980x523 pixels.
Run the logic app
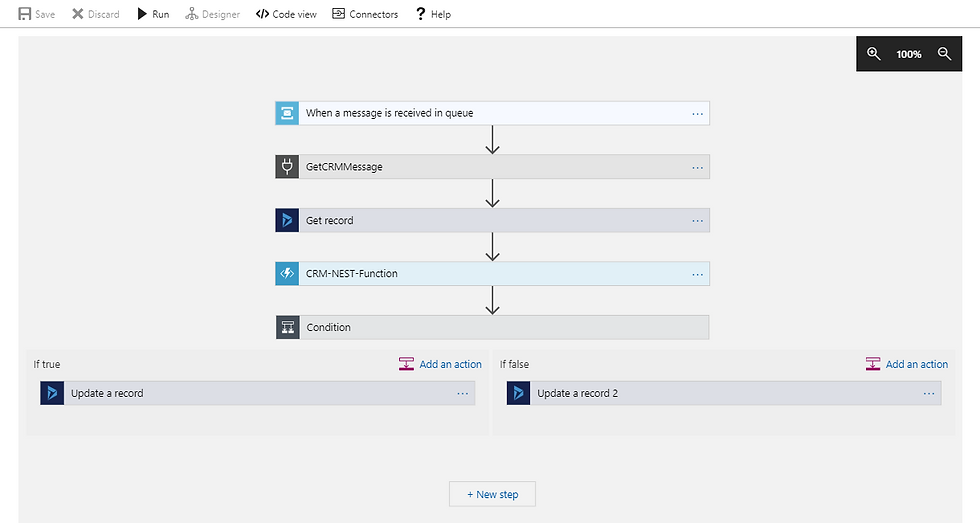point(153,14)
